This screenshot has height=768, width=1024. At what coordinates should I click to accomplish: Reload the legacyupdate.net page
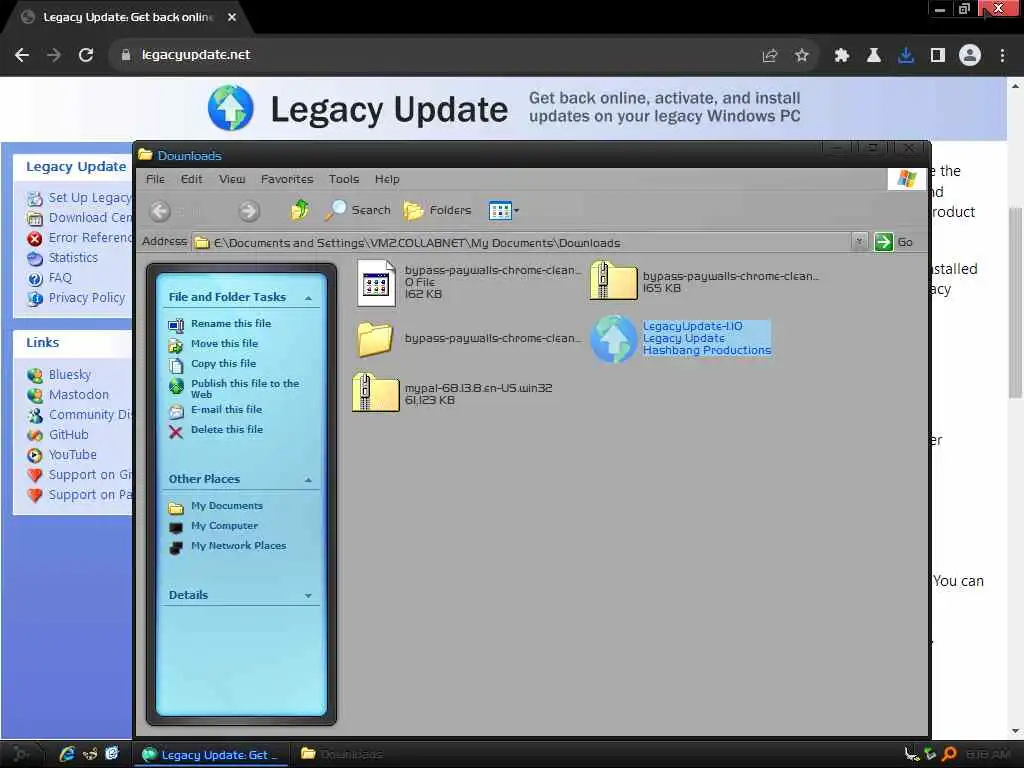tap(86, 55)
